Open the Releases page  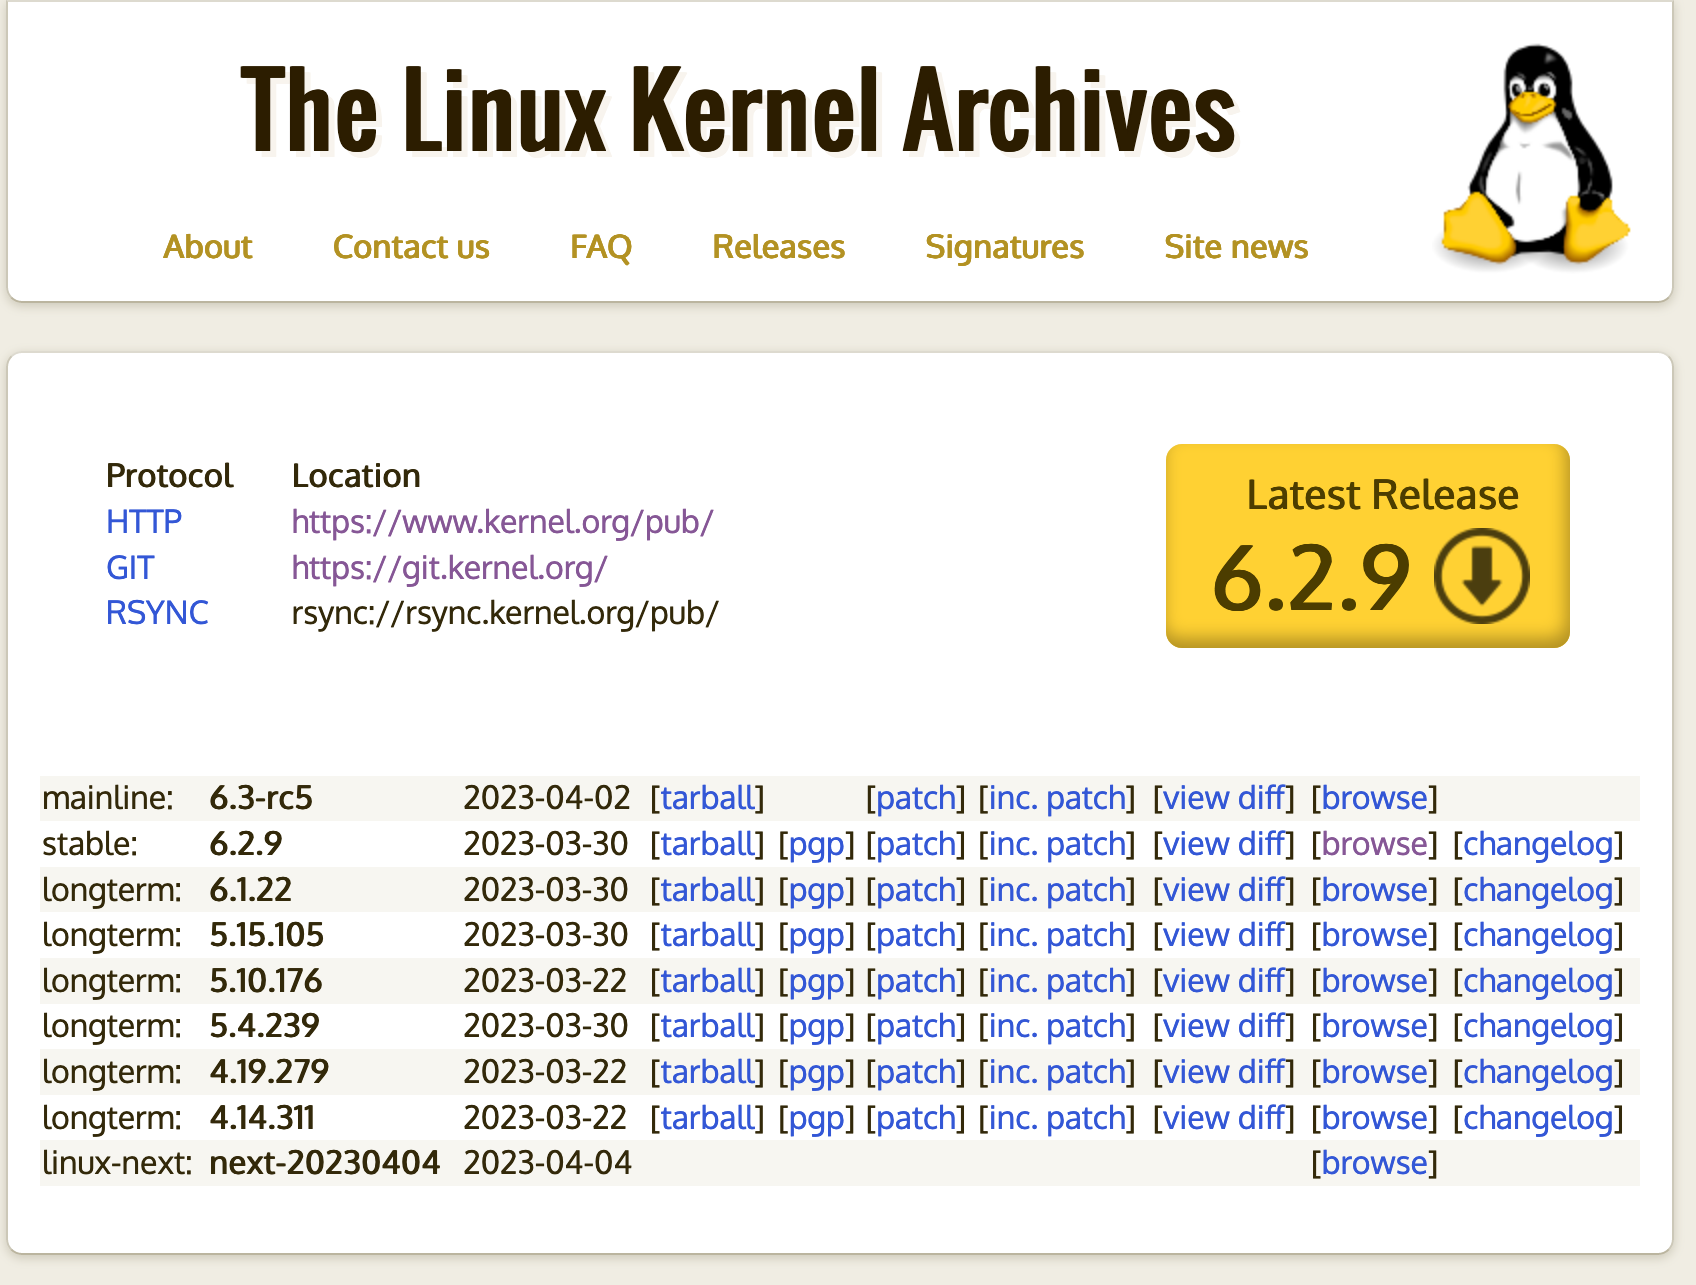[x=779, y=247]
